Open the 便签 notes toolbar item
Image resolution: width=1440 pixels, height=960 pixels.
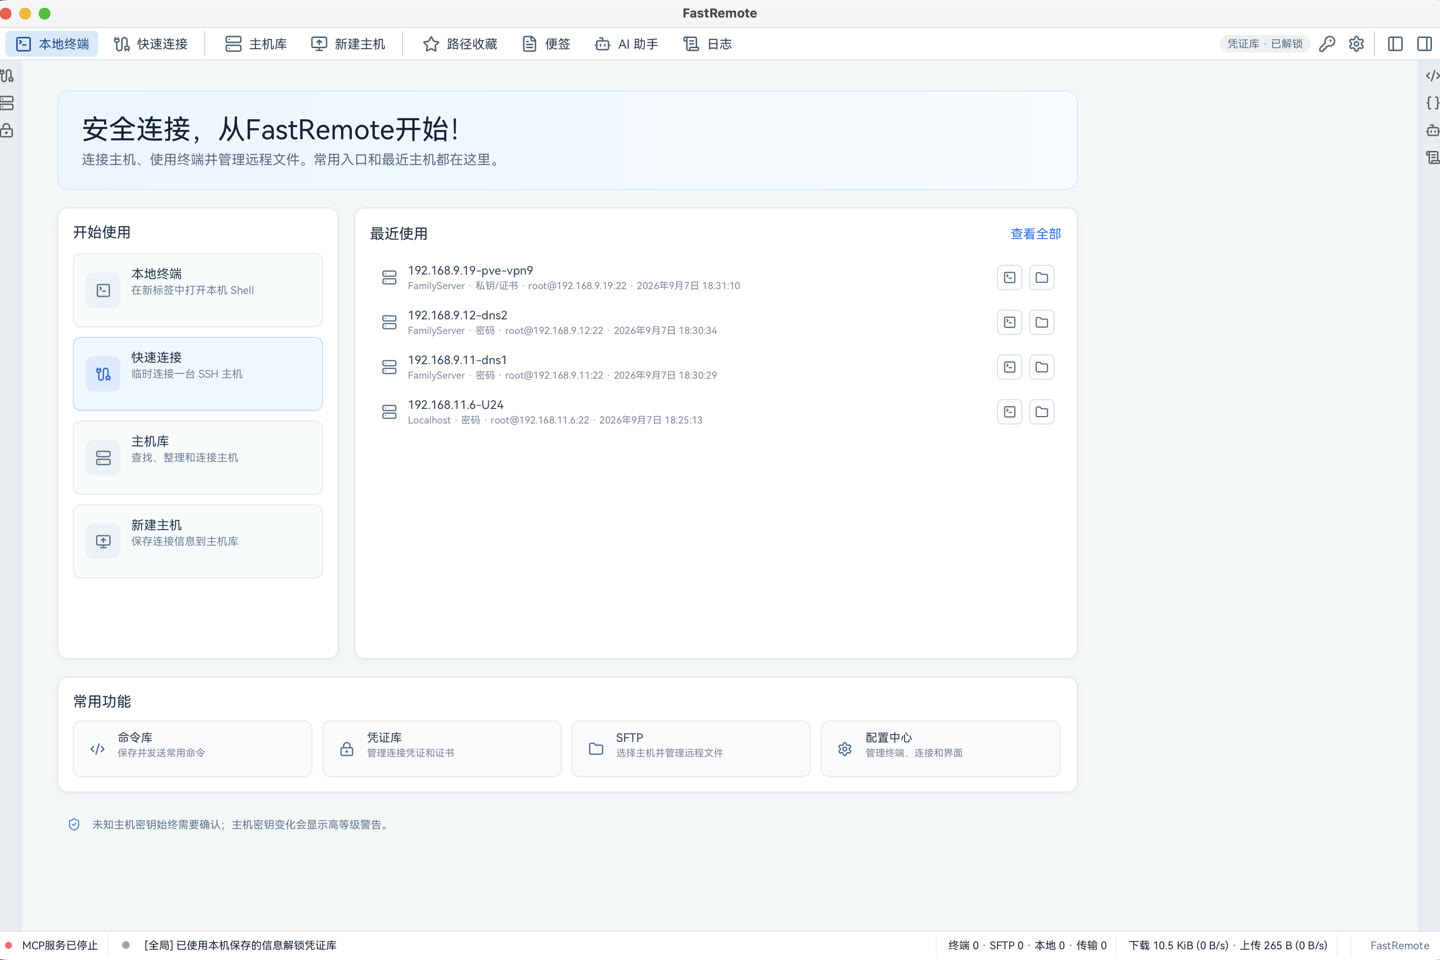(546, 44)
